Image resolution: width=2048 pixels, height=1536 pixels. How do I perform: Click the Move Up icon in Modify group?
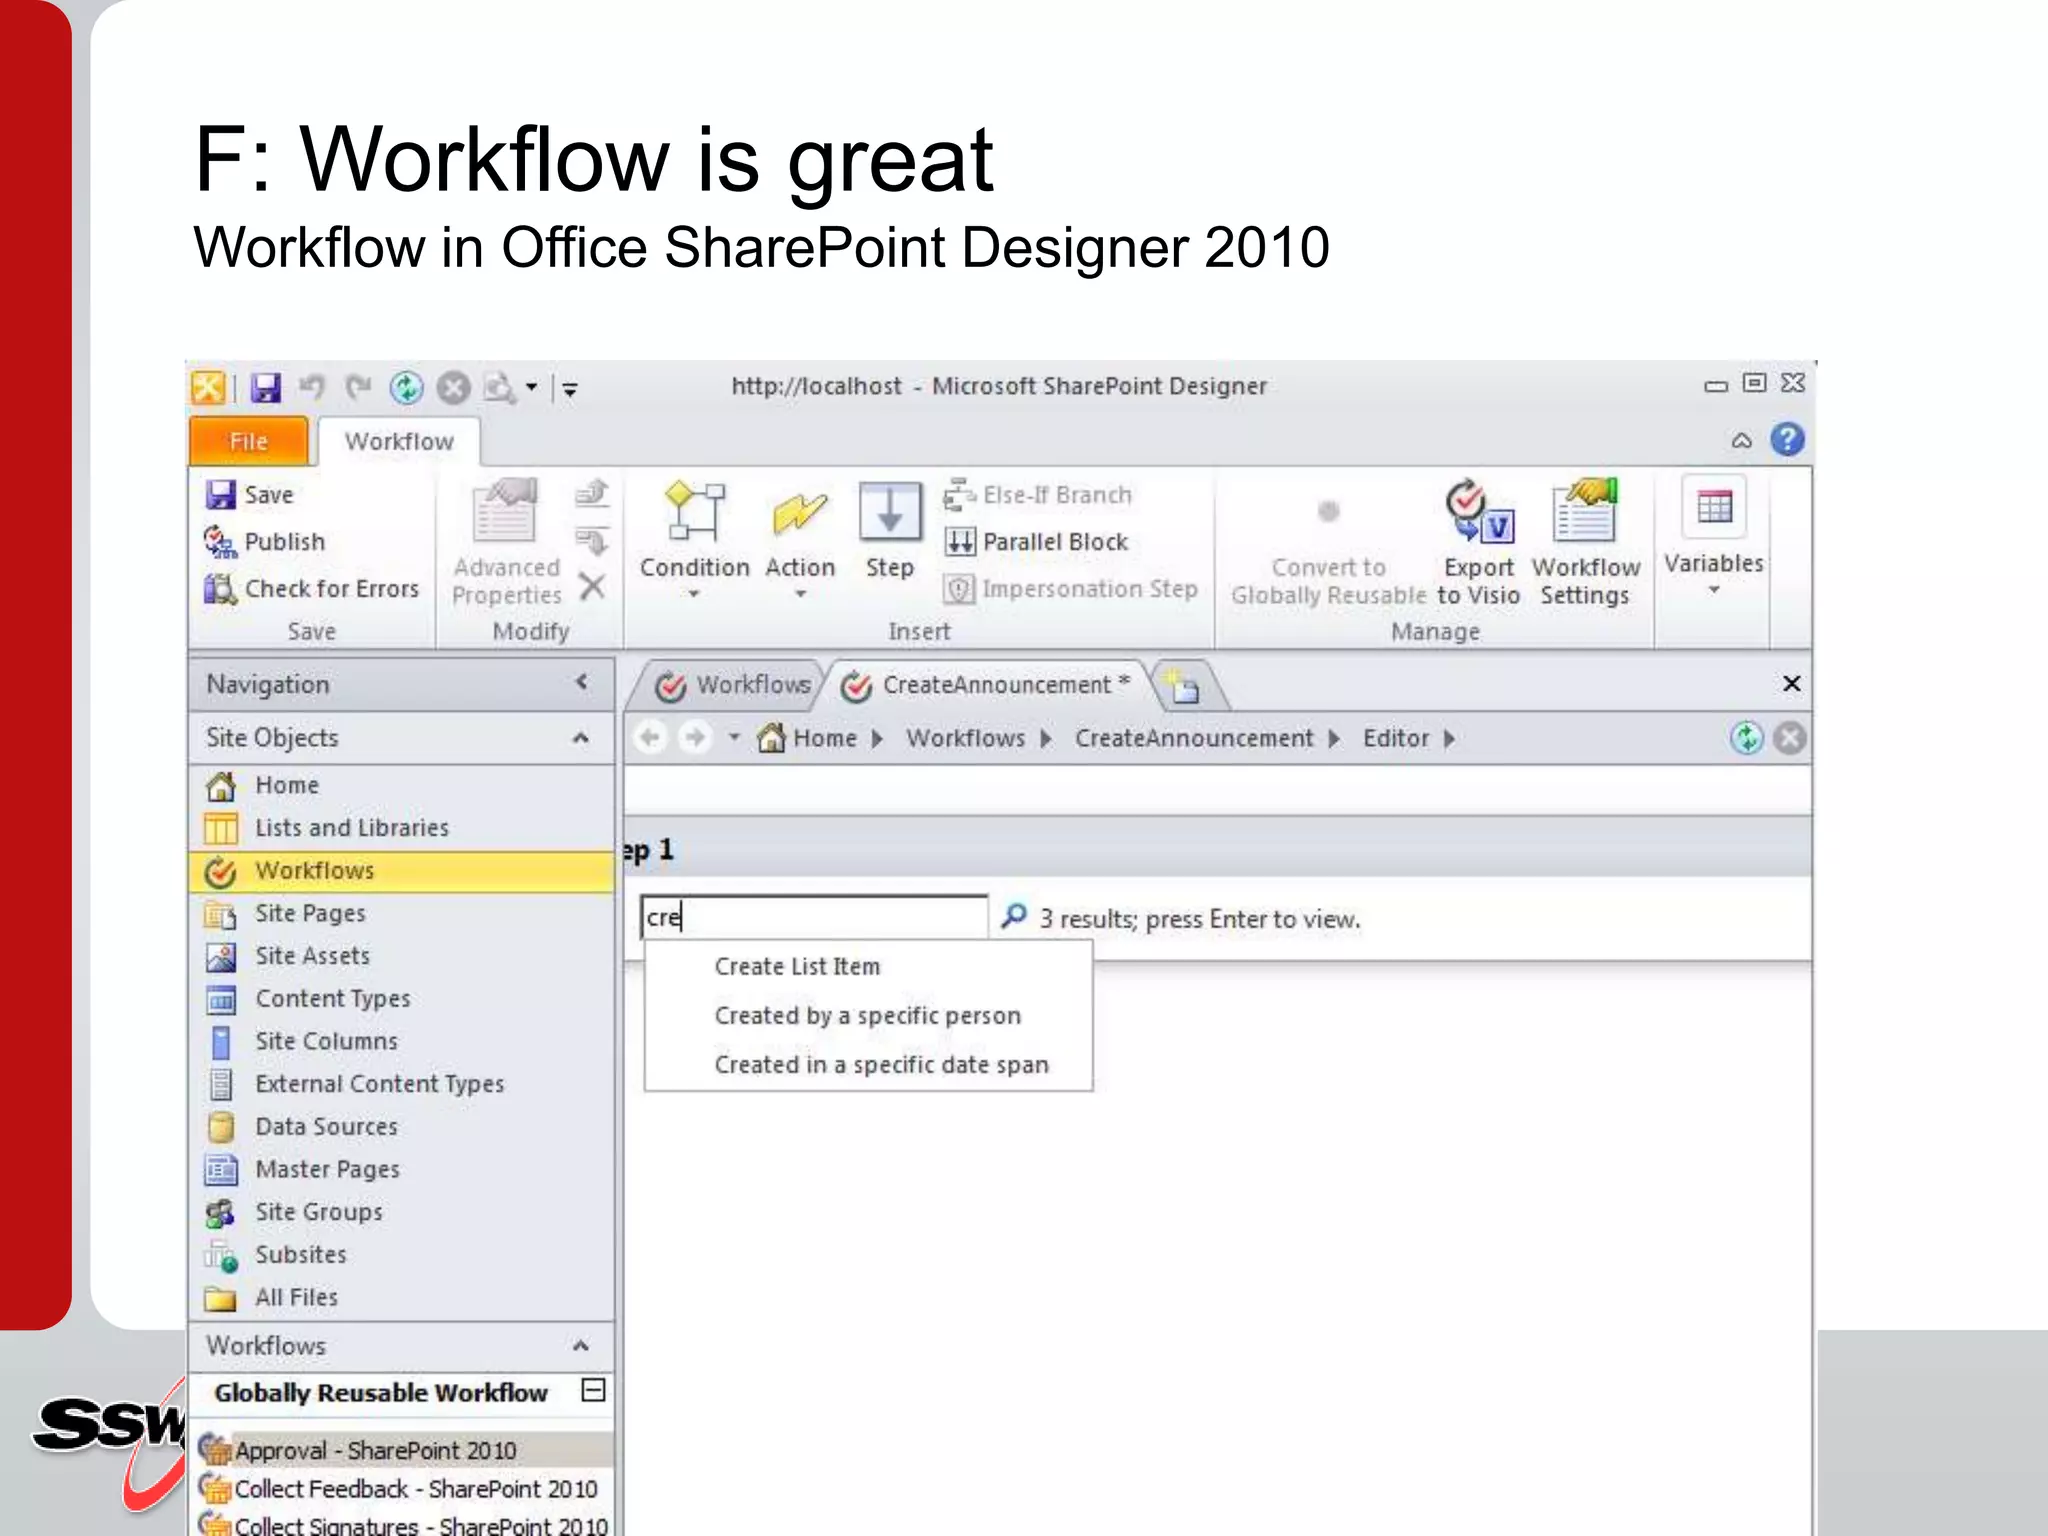tap(592, 493)
